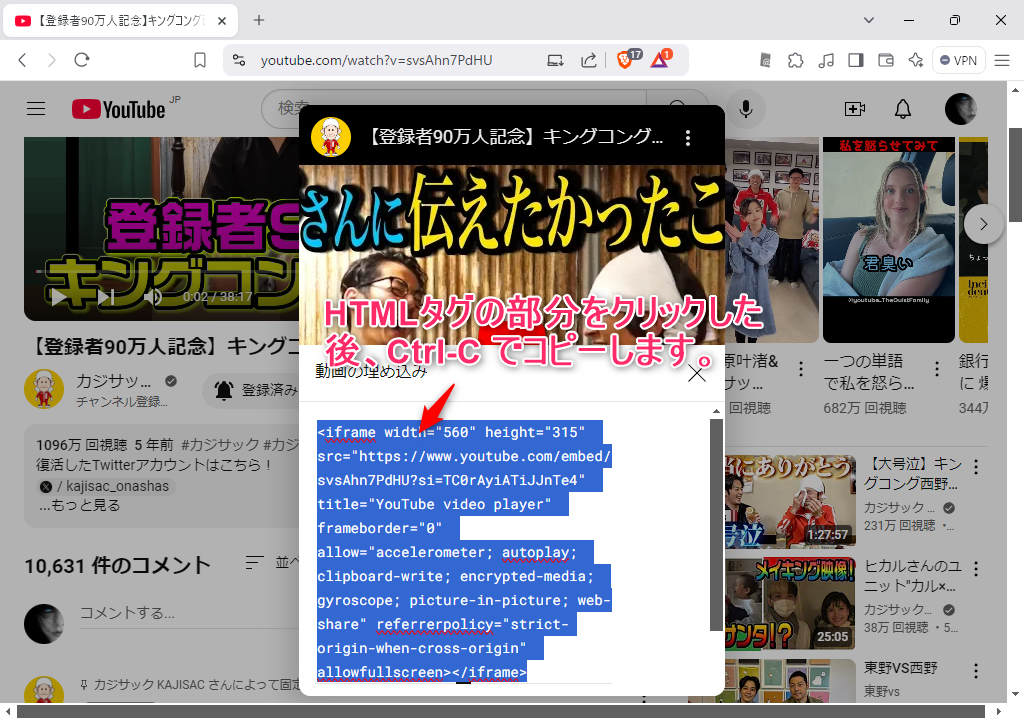Open the shorts thumbnail with dancing people
The width and height of the screenshot is (1024, 720).
point(771,239)
